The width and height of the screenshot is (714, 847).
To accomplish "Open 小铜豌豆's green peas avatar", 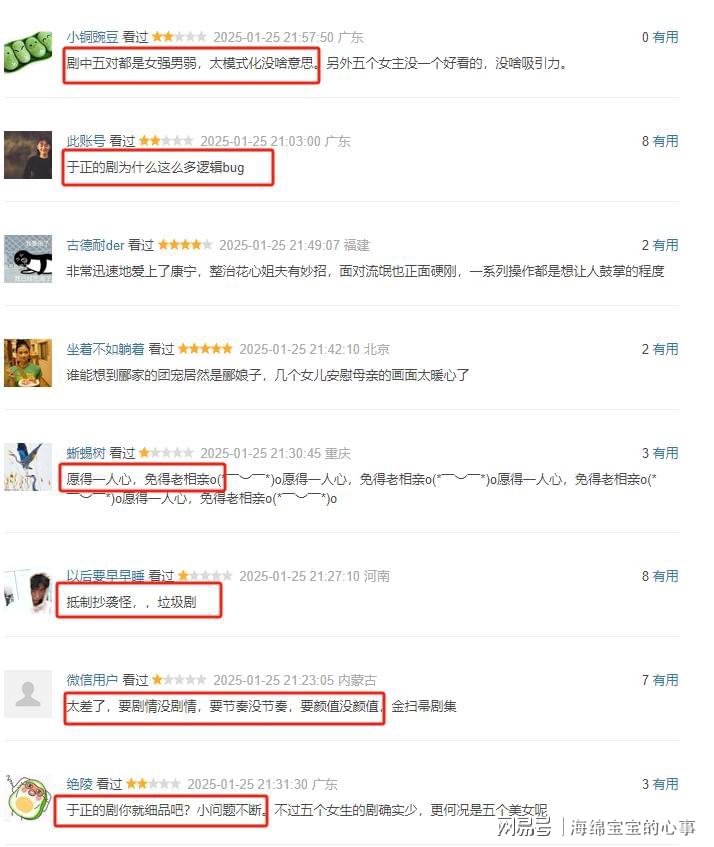I will click(x=28, y=52).
